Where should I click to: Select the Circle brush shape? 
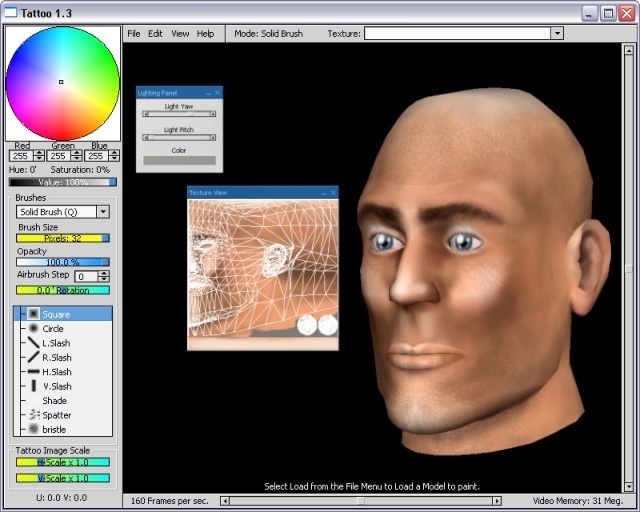pos(52,329)
